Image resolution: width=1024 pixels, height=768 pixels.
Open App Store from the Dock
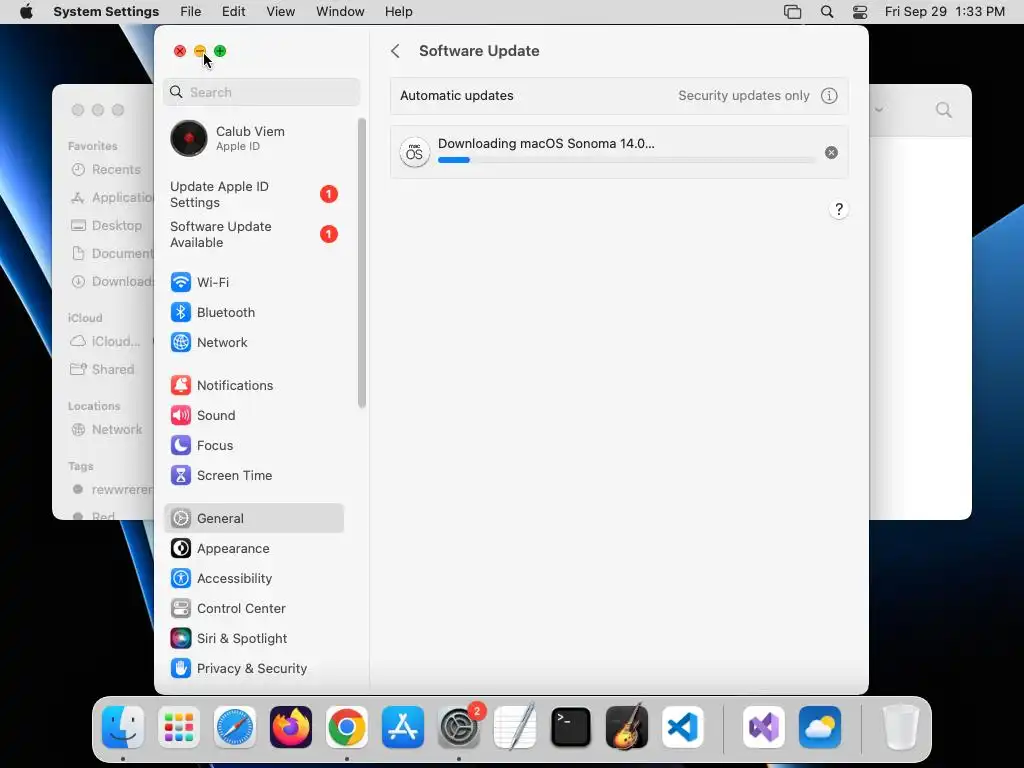[x=403, y=727]
